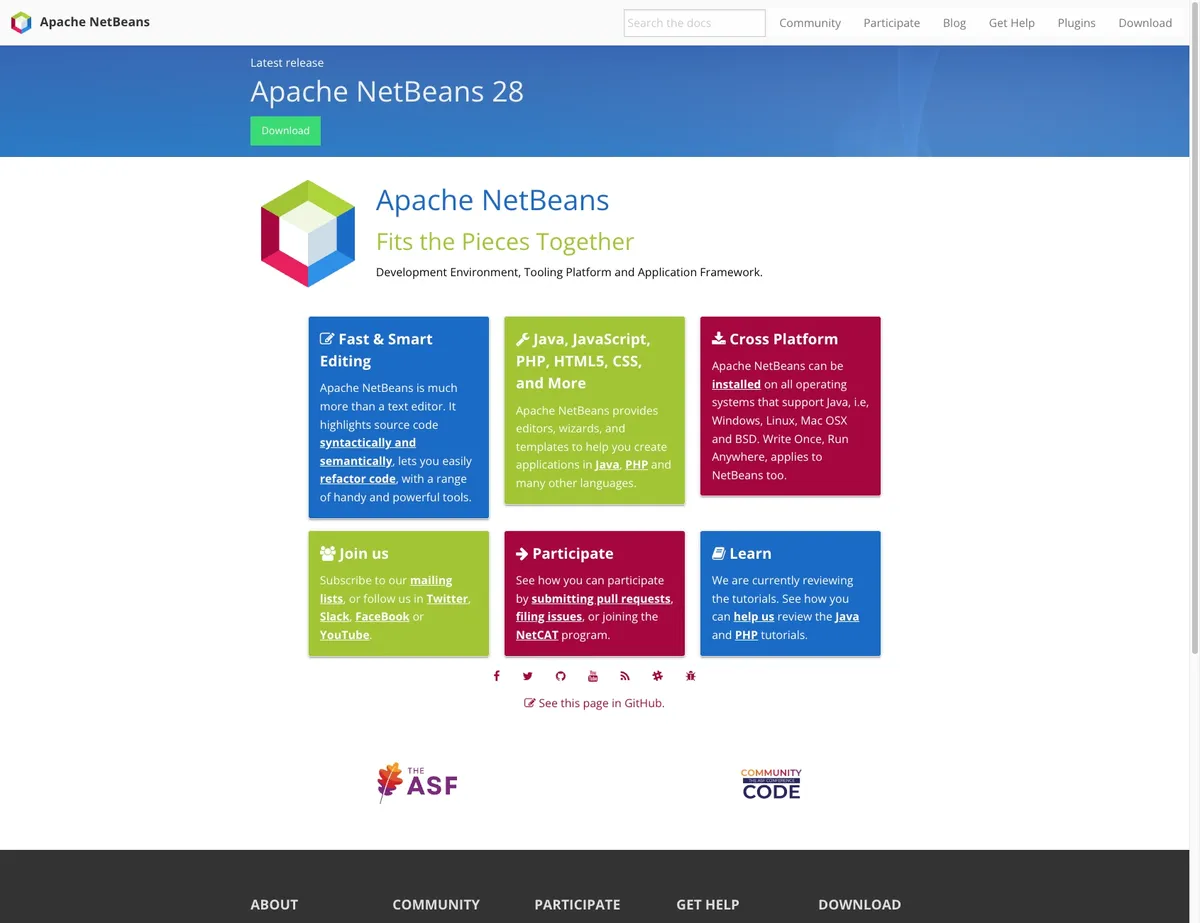Click the ABOUT footer heading
This screenshot has height=923, width=1200.
tap(274, 904)
